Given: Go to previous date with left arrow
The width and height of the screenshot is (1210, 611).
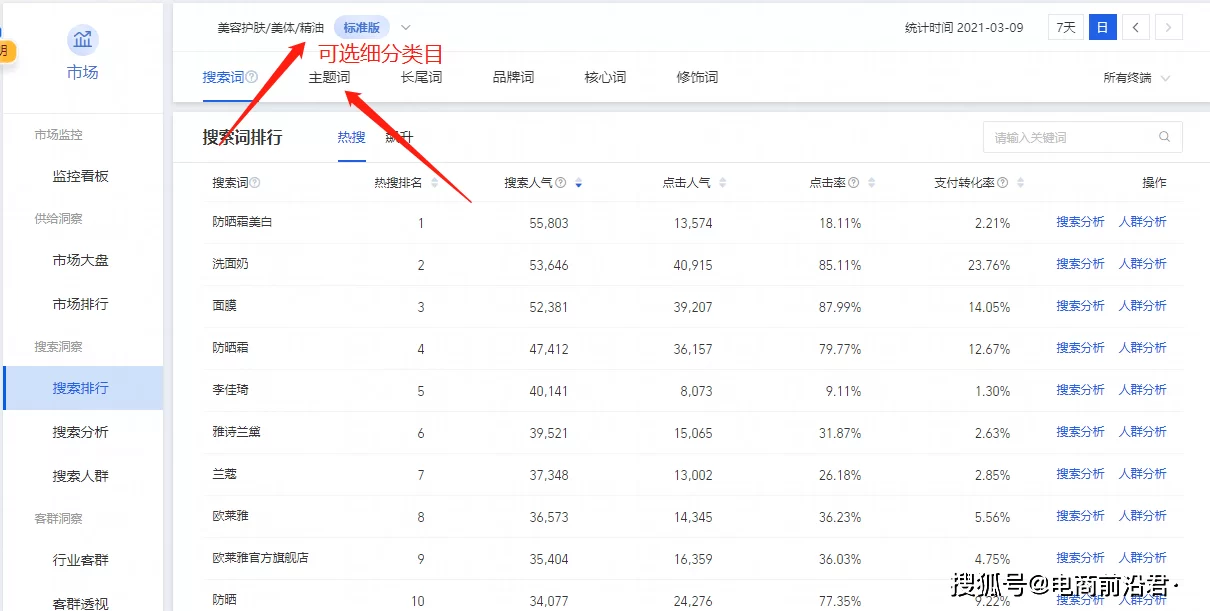Looking at the screenshot, I should point(1135,27).
